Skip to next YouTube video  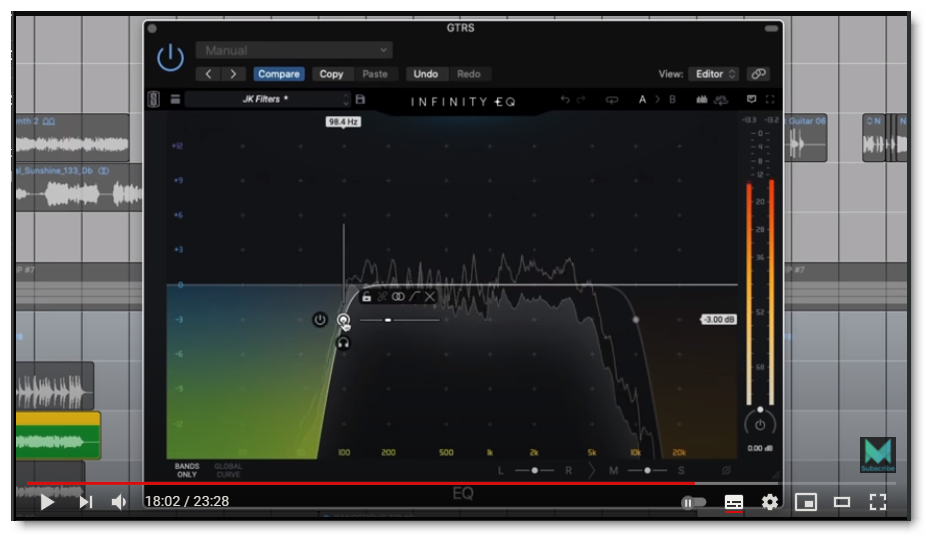86,502
